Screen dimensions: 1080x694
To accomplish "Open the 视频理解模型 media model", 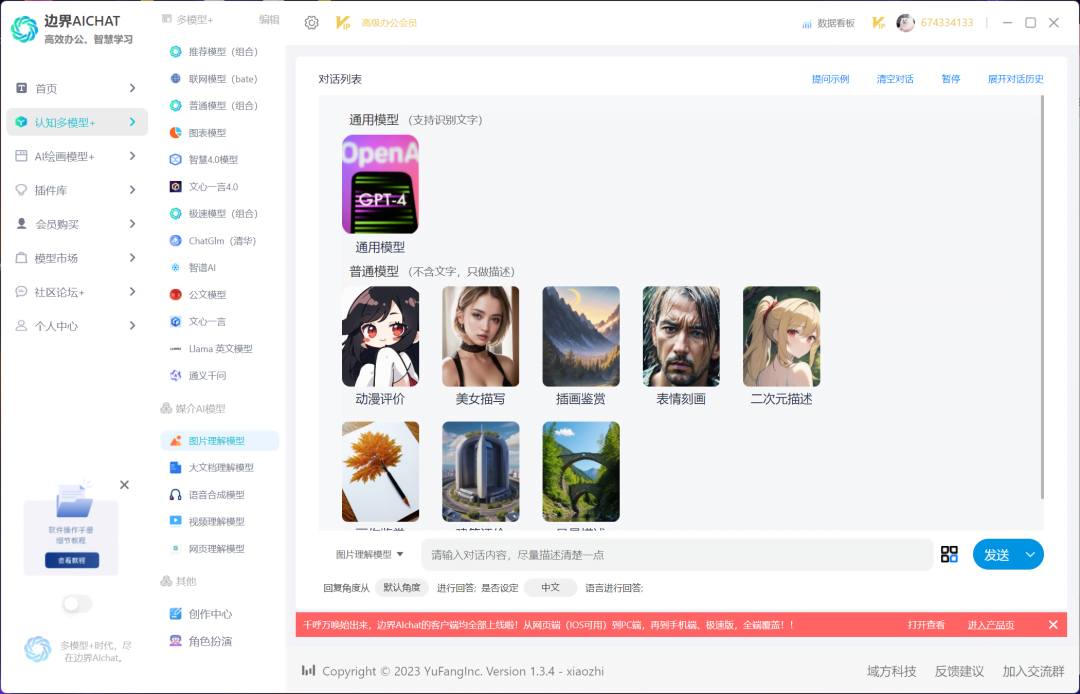I will 214,520.
